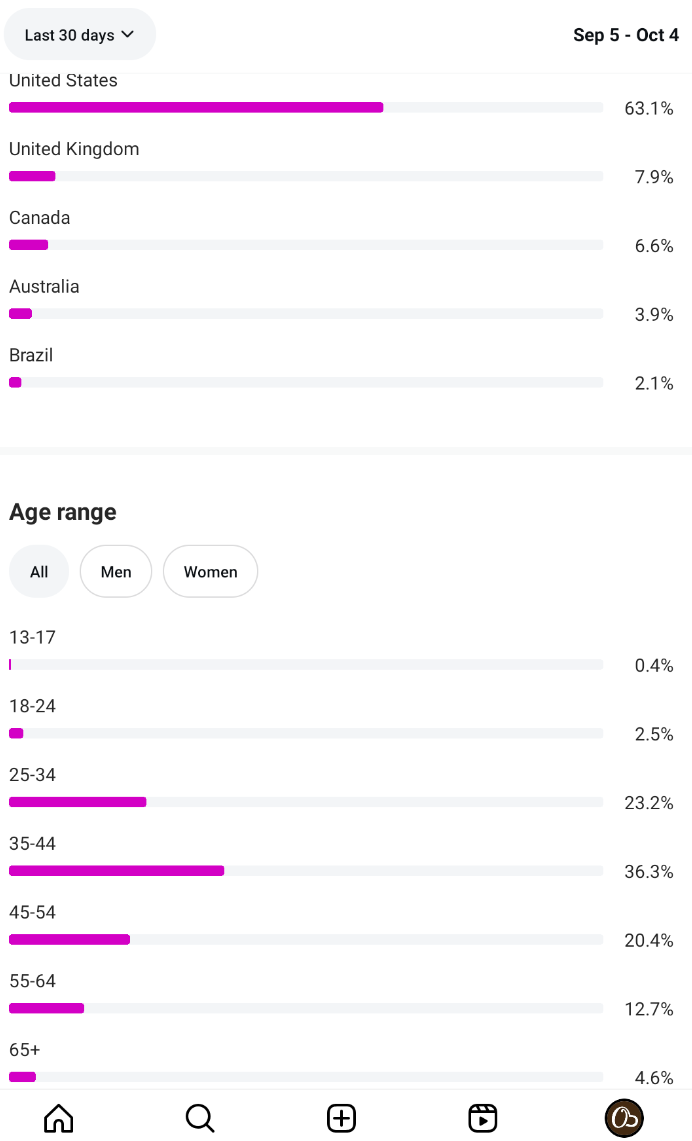The height and width of the screenshot is (1141, 692).
Task: Select the 63.1% United States value
Action: (x=649, y=108)
